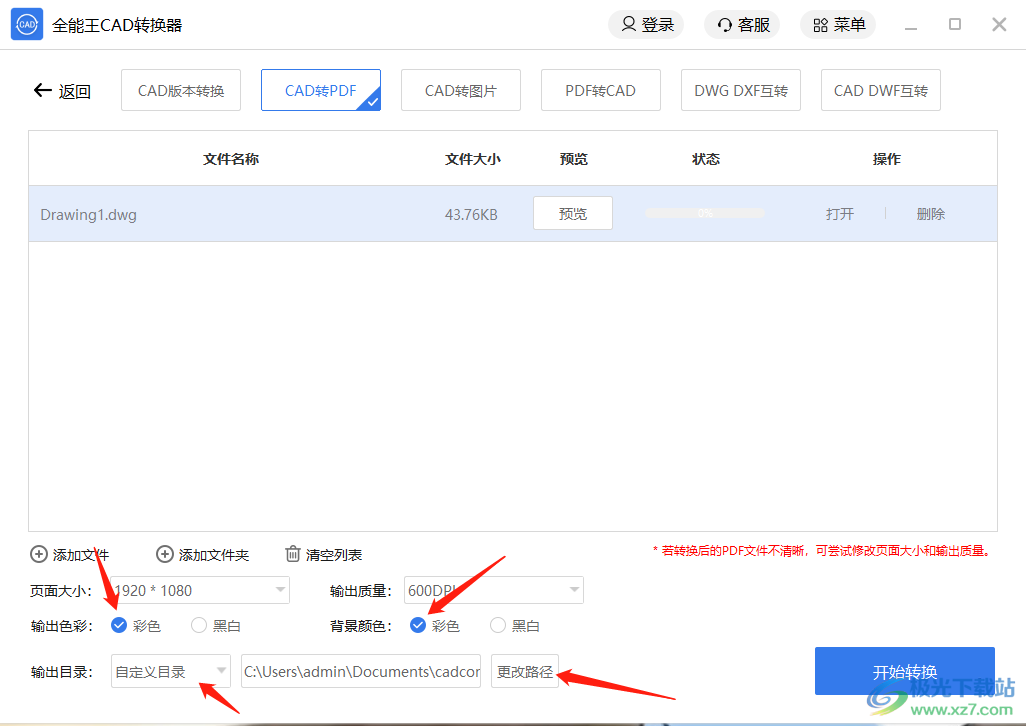Open the 输出质量 dropdown showing 600DPI
The height and width of the screenshot is (726, 1026).
coord(493,590)
